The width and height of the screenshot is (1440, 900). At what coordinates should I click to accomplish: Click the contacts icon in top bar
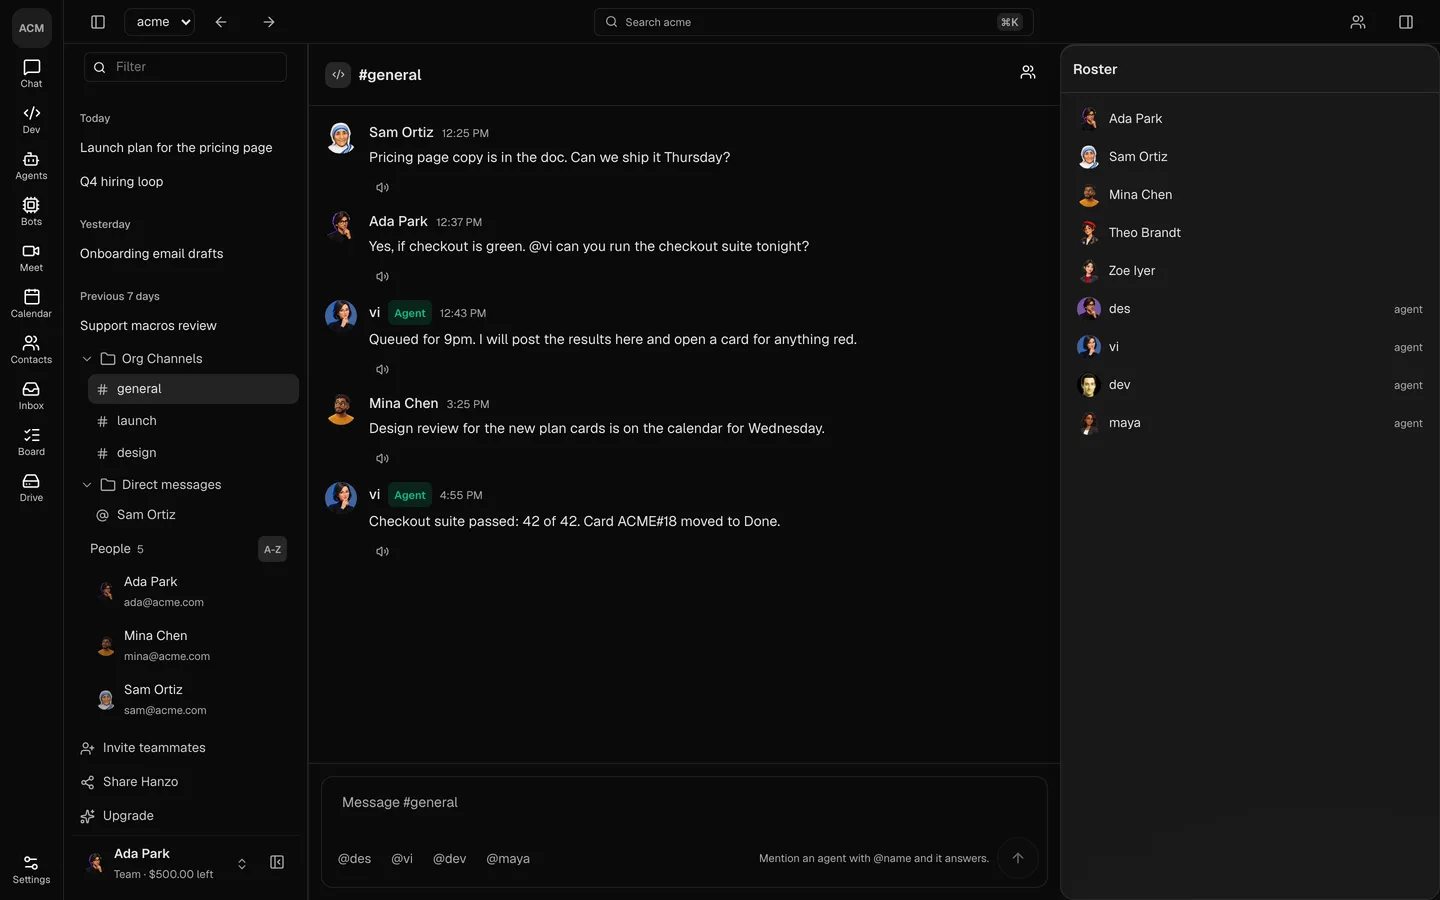pos(1357,22)
